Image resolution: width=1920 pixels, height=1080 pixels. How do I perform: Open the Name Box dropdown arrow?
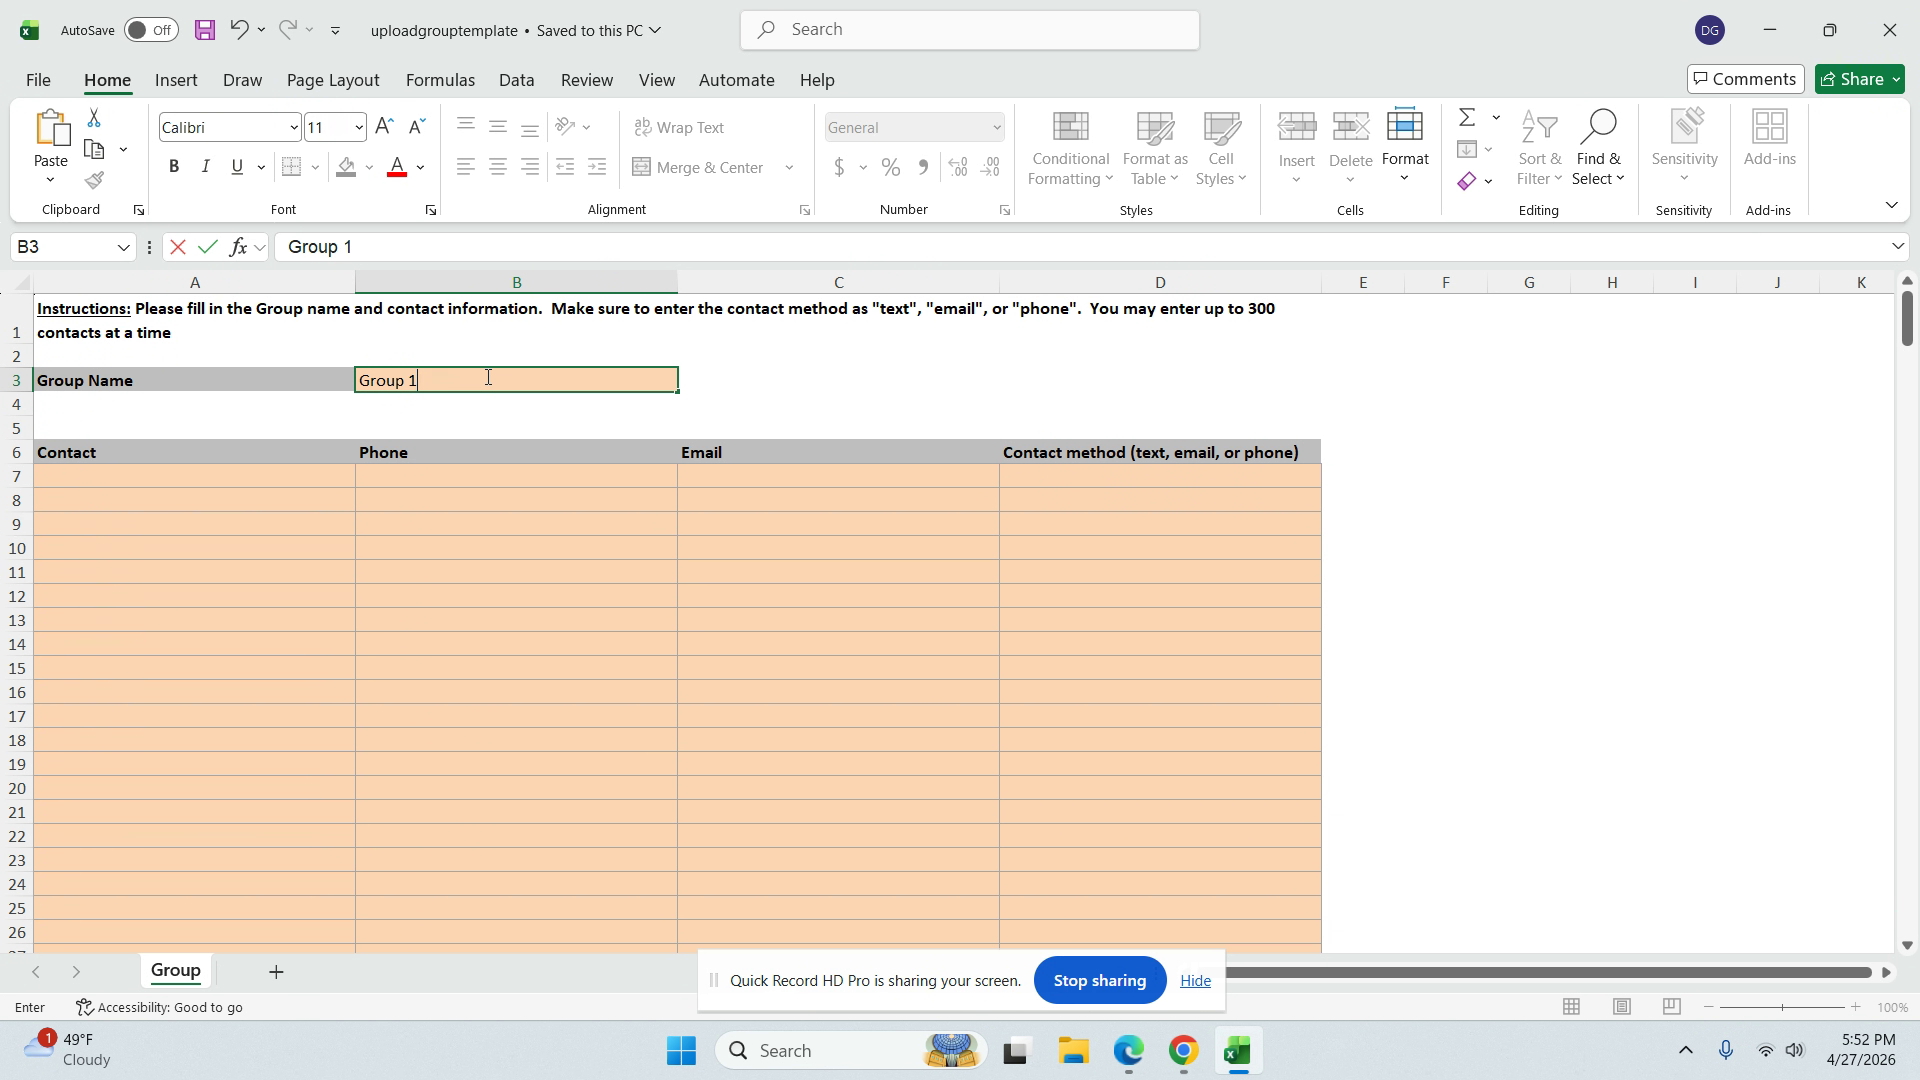point(124,247)
